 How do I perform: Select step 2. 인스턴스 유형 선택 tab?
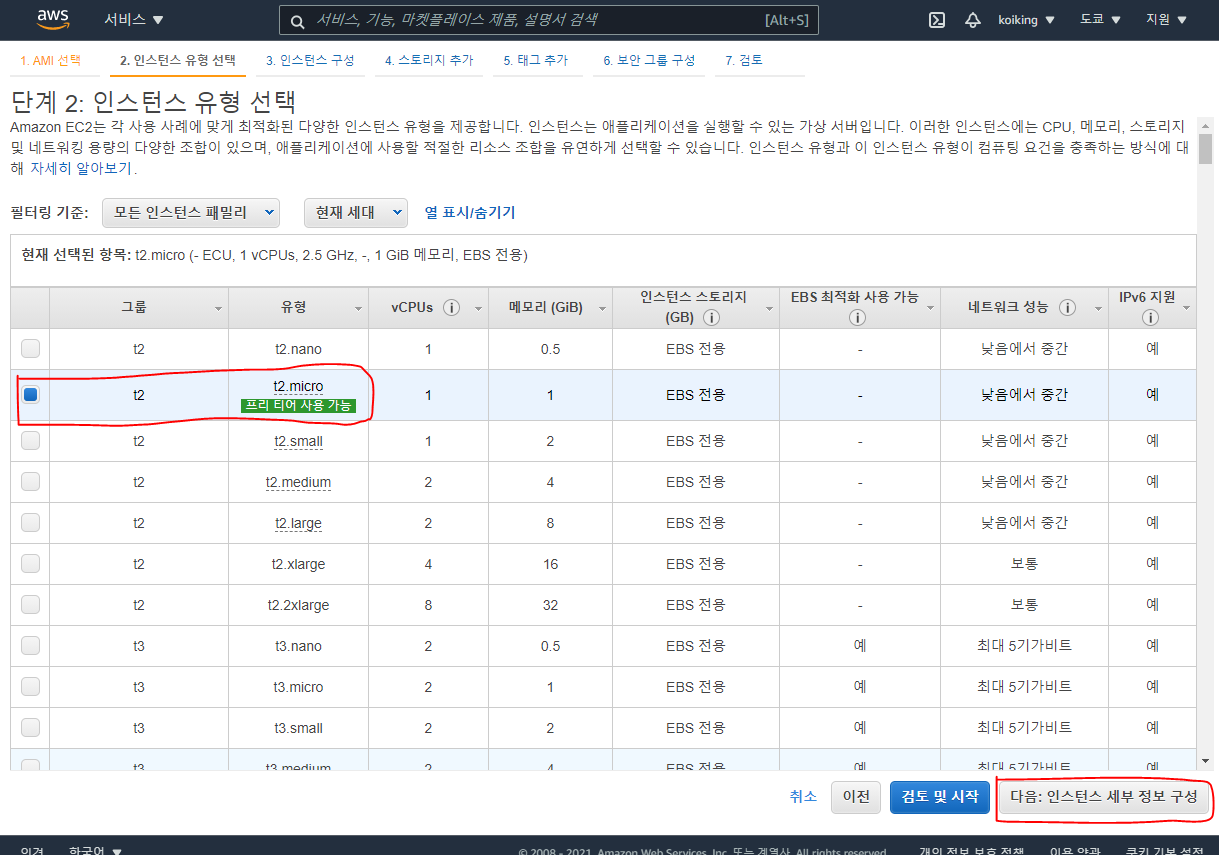pyautogui.click(x=177, y=60)
